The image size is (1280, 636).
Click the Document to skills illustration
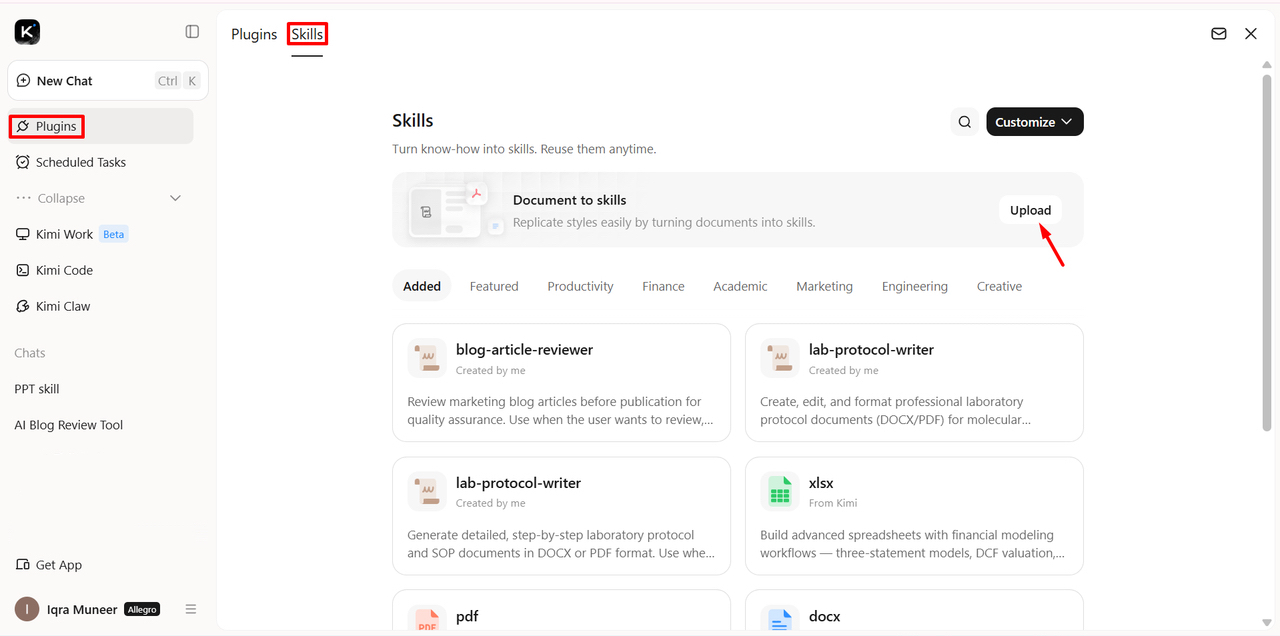pyautogui.click(x=456, y=210)
